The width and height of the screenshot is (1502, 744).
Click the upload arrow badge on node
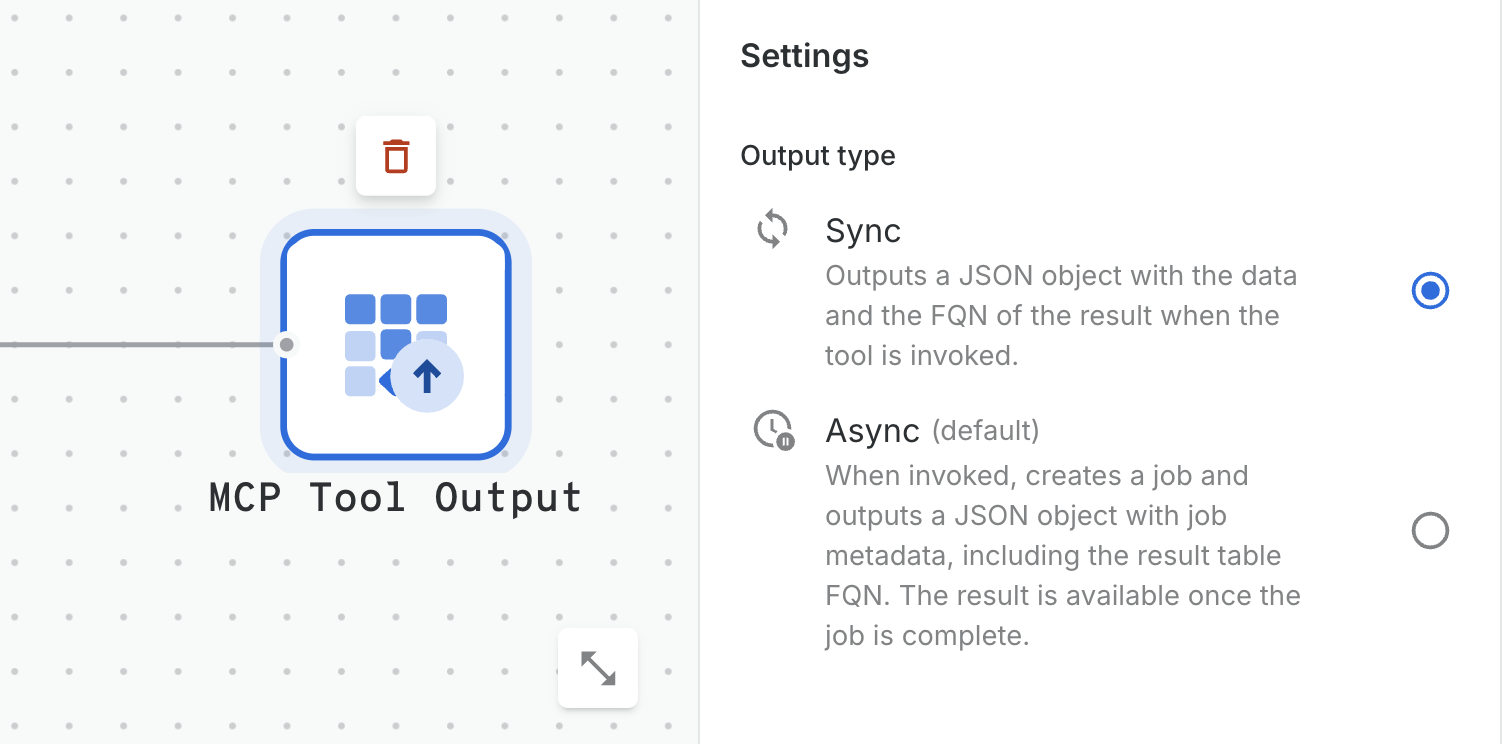(427, 377)
